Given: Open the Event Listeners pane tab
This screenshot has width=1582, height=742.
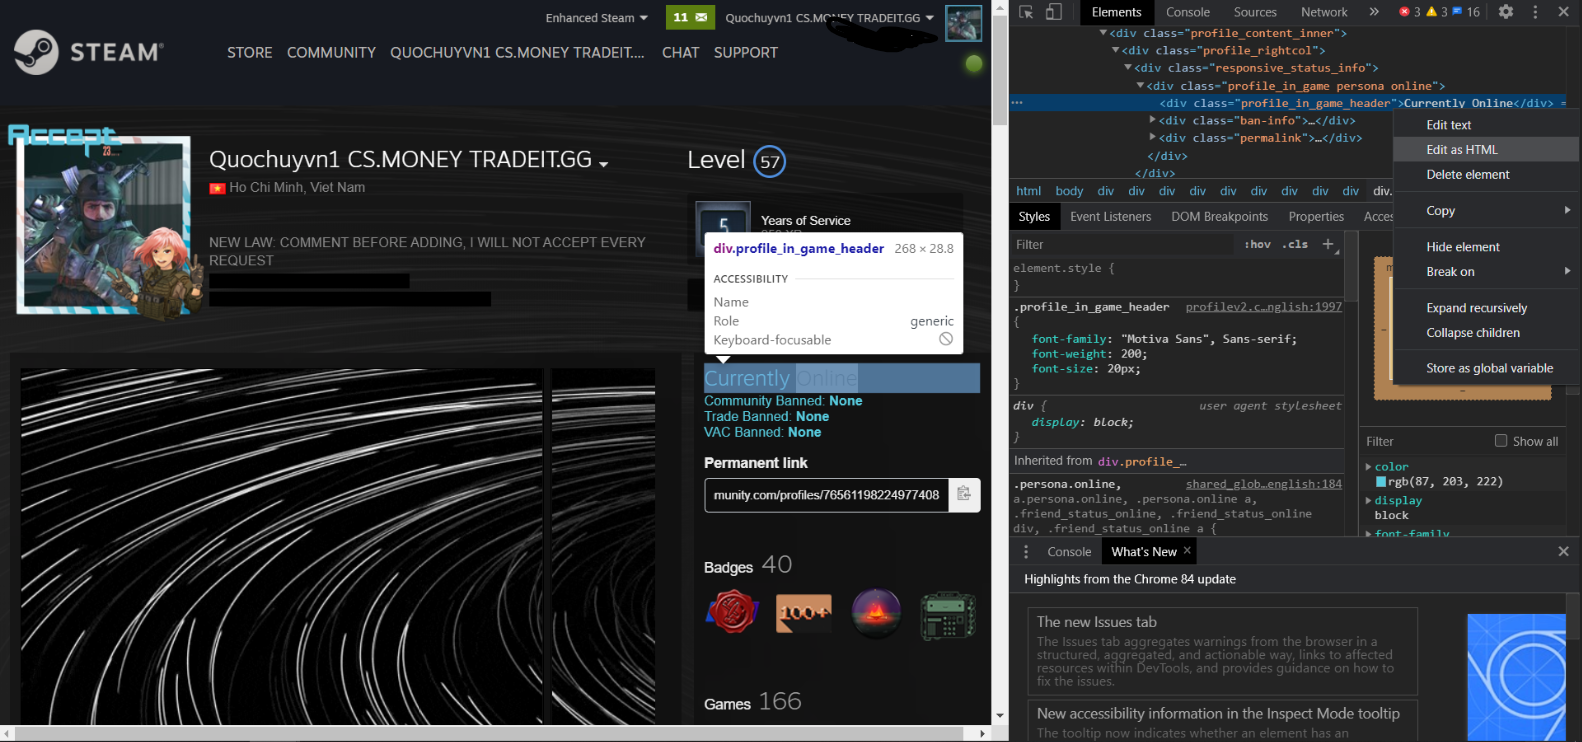Looking at the screenshot, I should [x=1110, y=217].
